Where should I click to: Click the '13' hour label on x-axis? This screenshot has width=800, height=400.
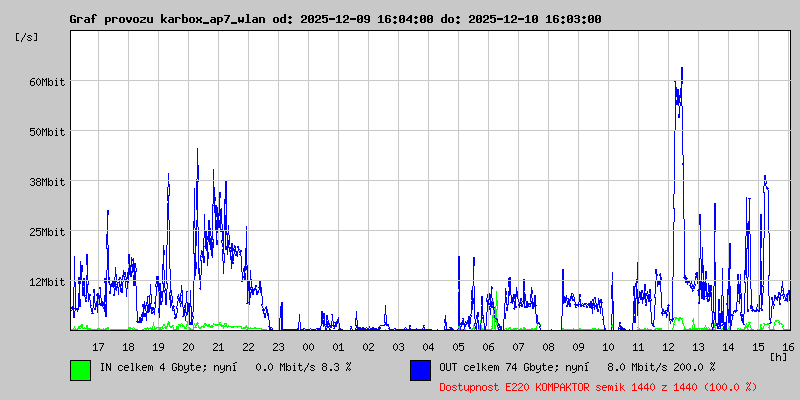click(698, 347)
